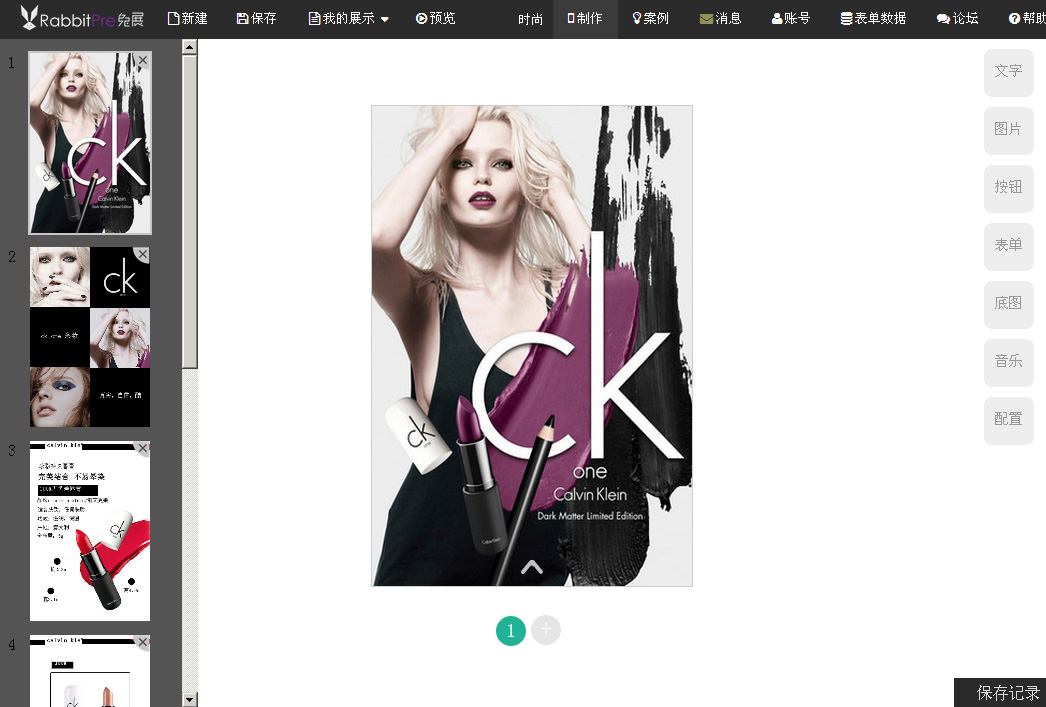This screenshot has width=1046, height=707.
Task: Add background music via 音乐
Action: pyautogui.click(x=1008, y=362)
